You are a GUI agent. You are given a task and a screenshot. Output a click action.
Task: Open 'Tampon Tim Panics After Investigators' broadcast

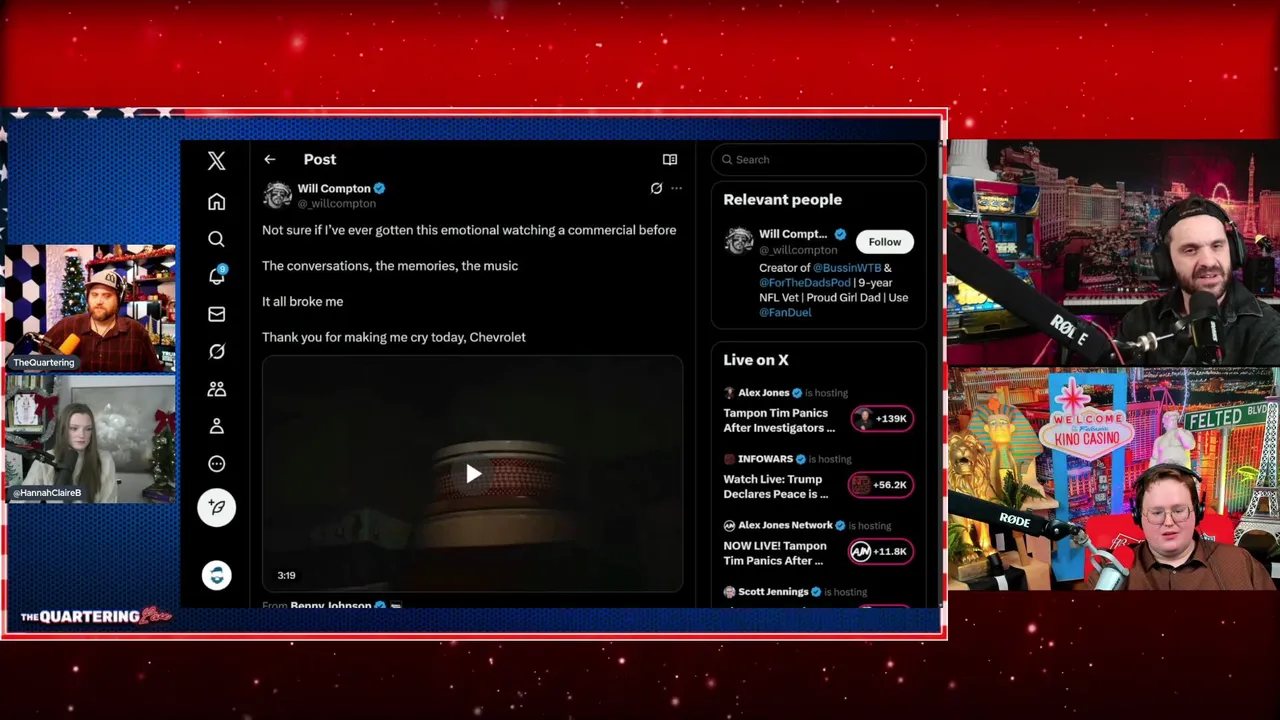[779, 420]
